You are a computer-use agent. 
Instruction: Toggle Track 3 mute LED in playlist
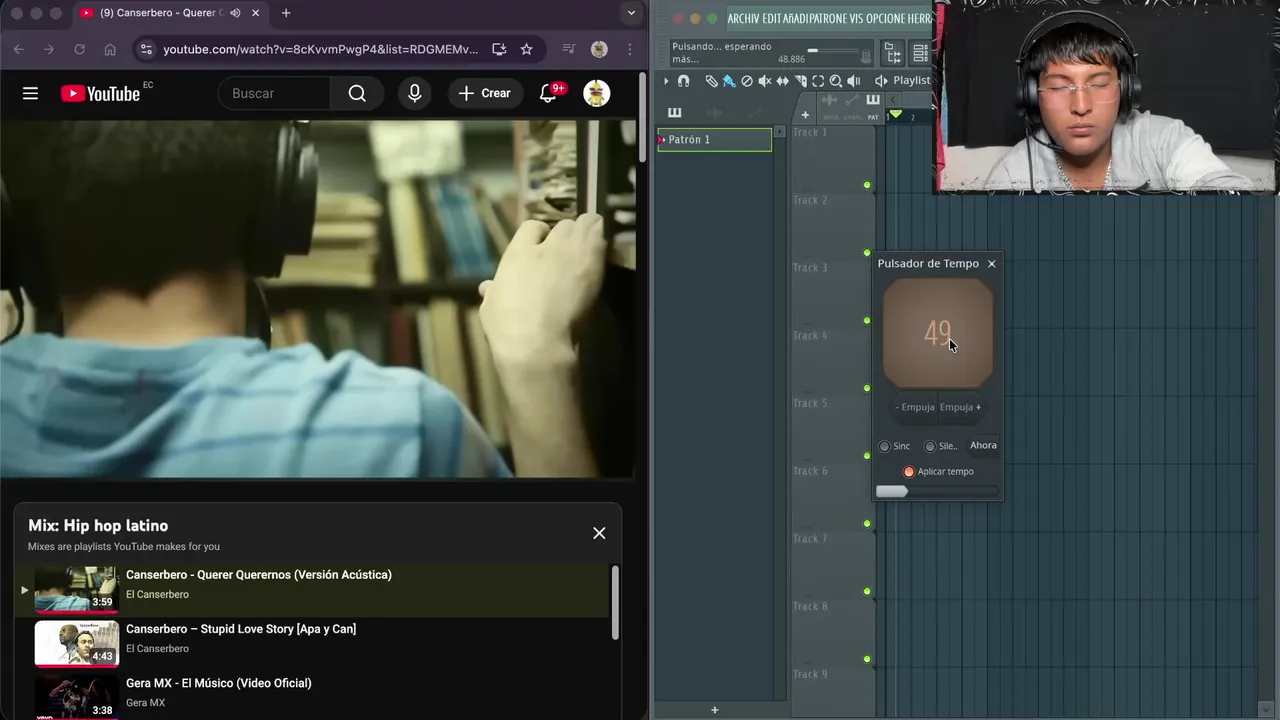(x=867, y=320)
